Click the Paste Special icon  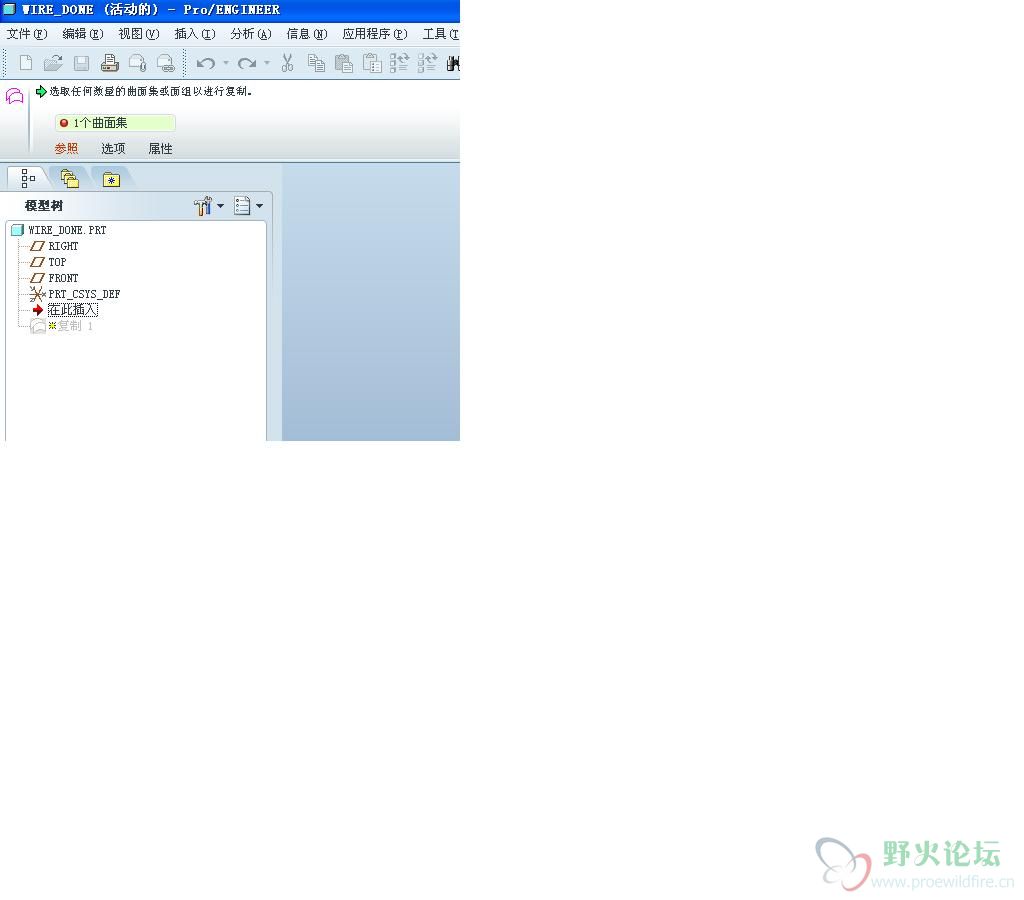coord(372,63)
